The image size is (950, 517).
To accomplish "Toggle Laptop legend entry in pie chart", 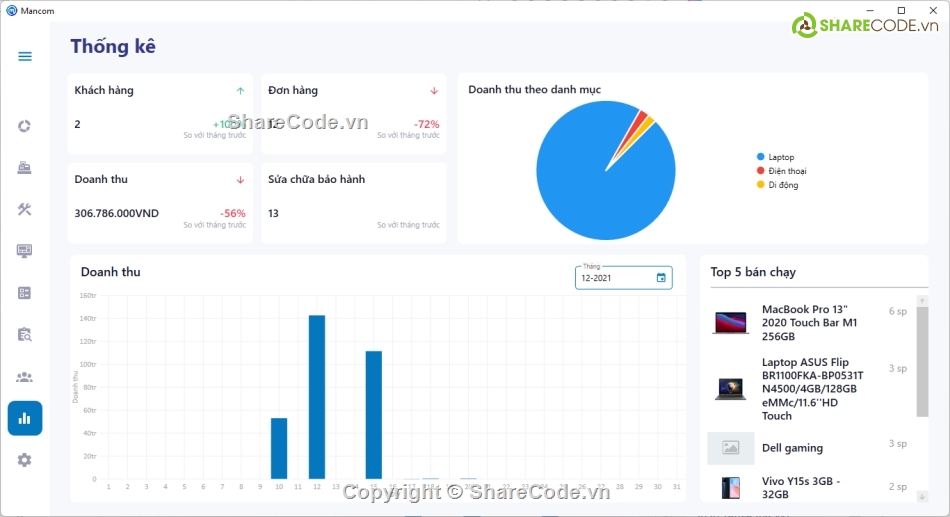I will (x=780, y=157).
